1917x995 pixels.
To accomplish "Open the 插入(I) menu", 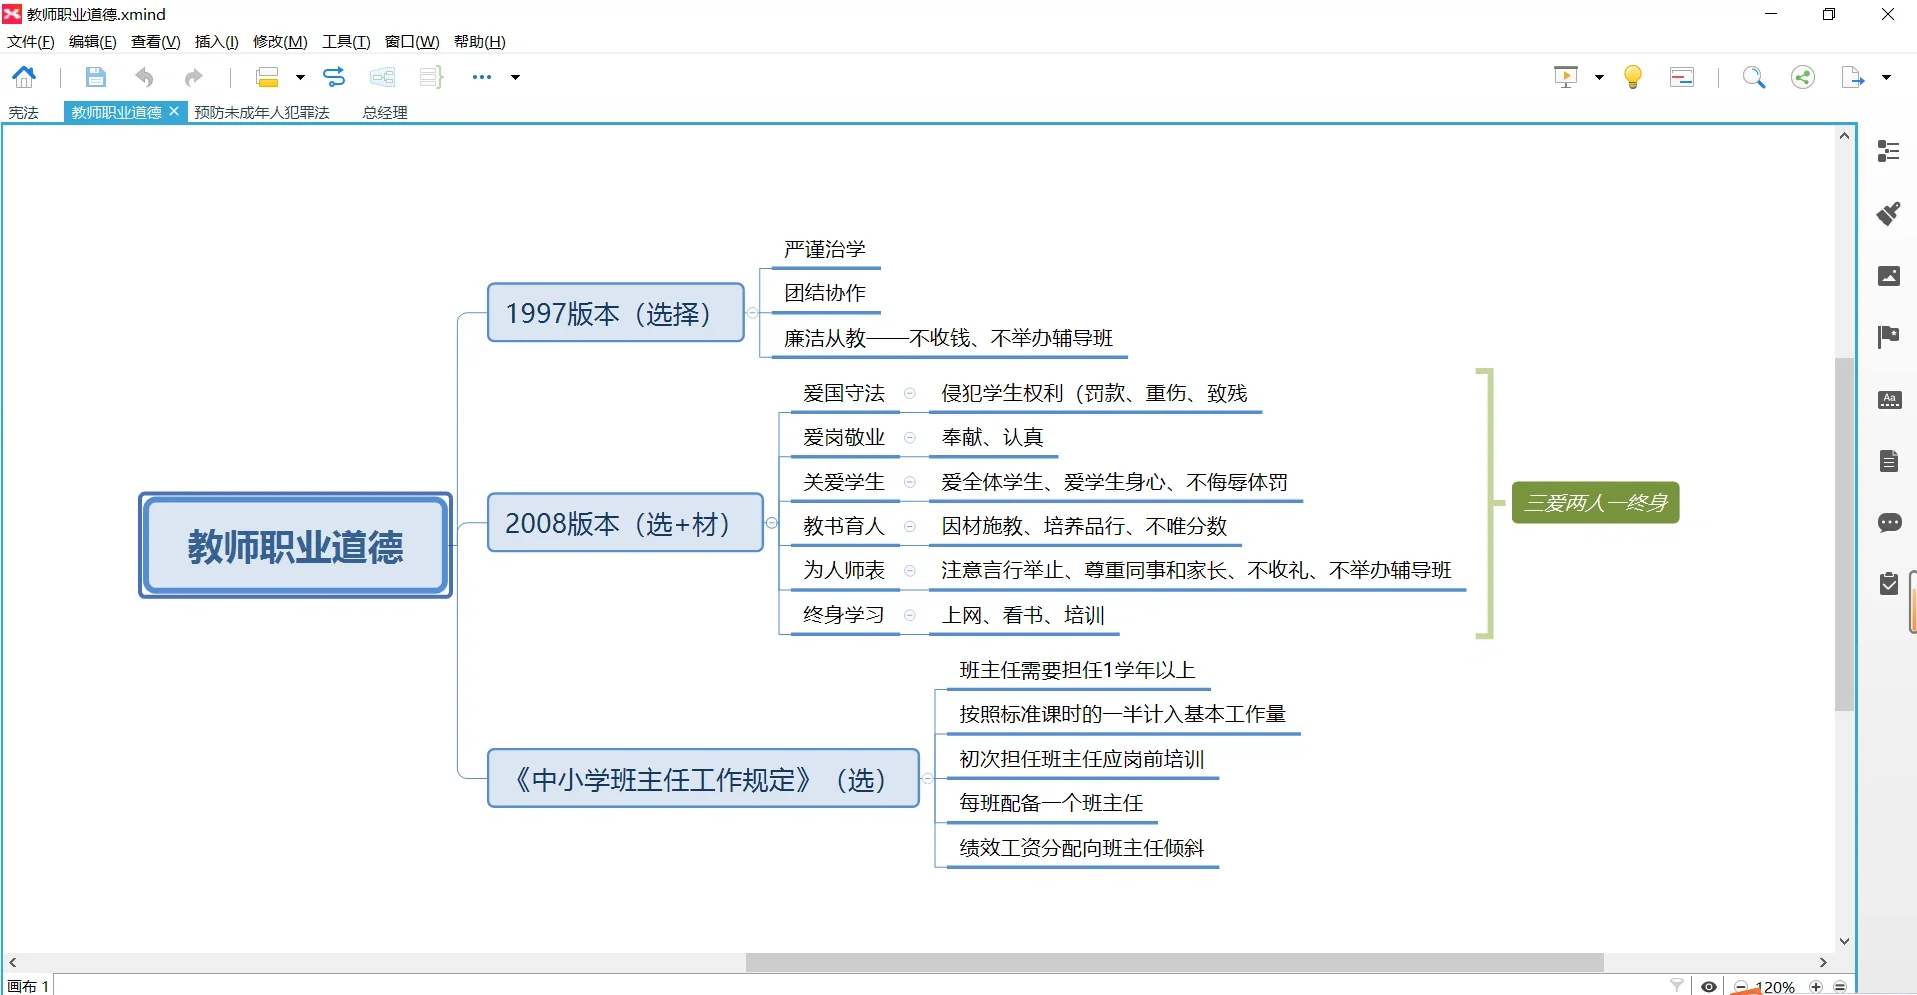I will pos(217,42).
